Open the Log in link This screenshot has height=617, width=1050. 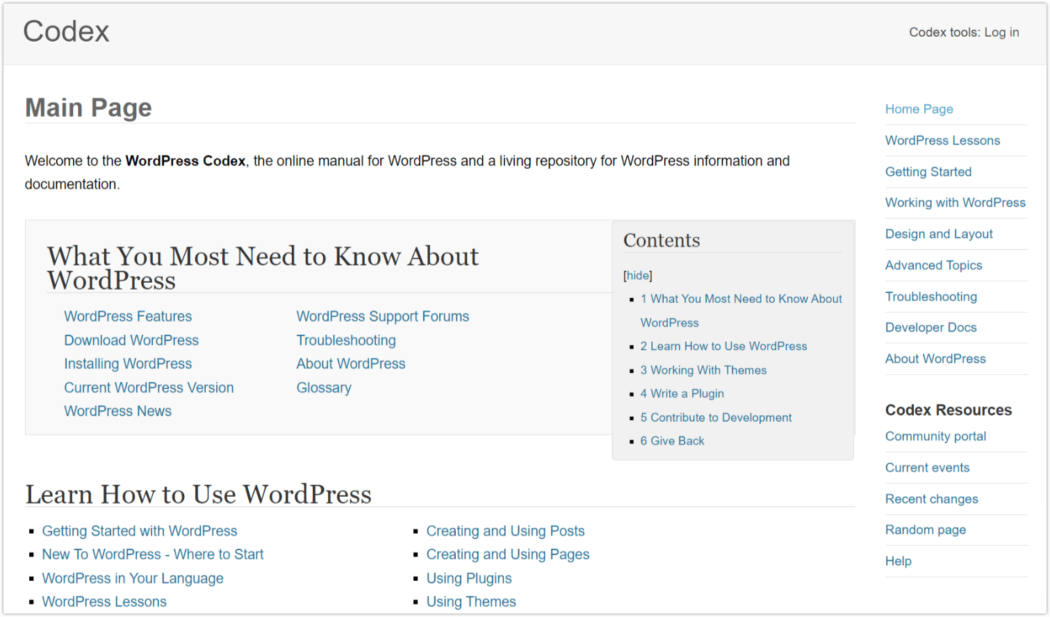[1001, 32]
